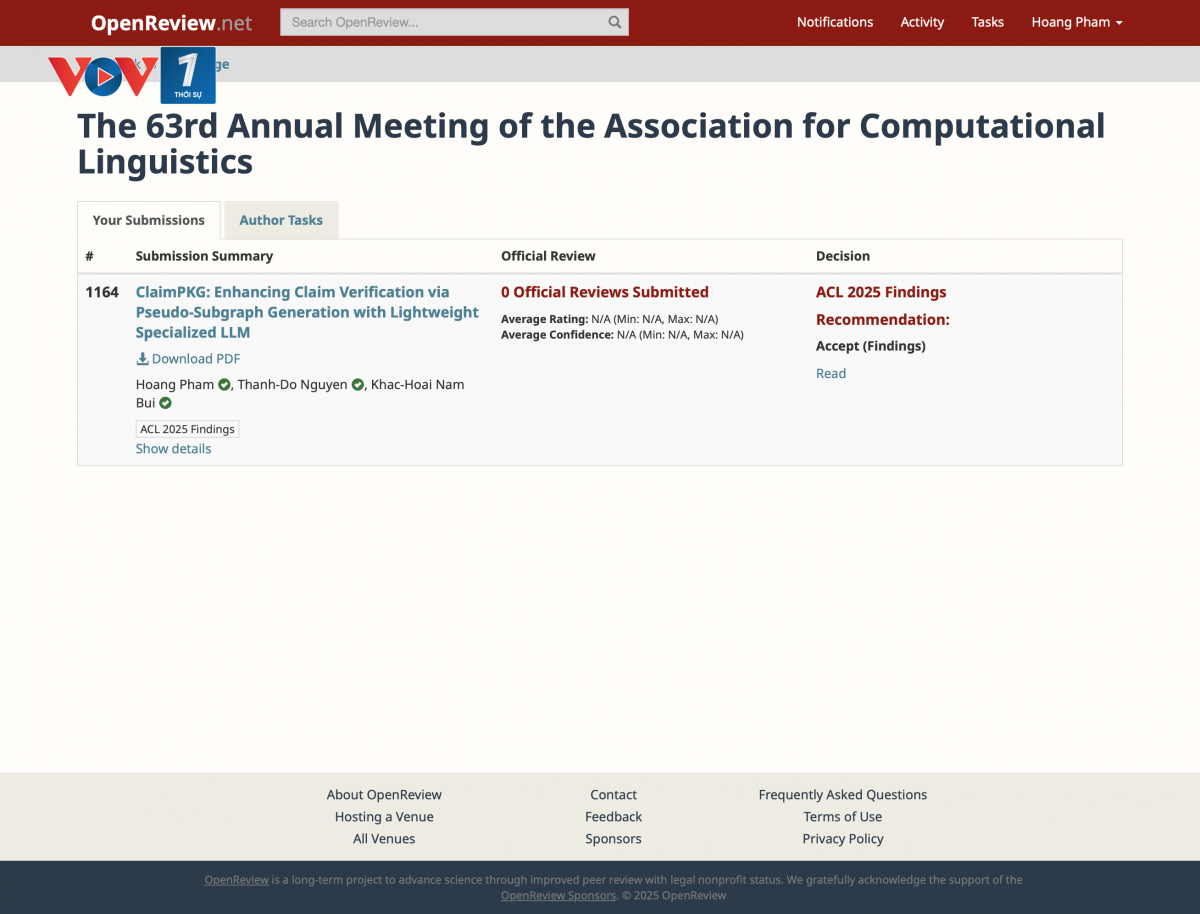
Task: Open Frequently Asked Questions footer link
Action: pyautogui.click(x=843, y=795)
